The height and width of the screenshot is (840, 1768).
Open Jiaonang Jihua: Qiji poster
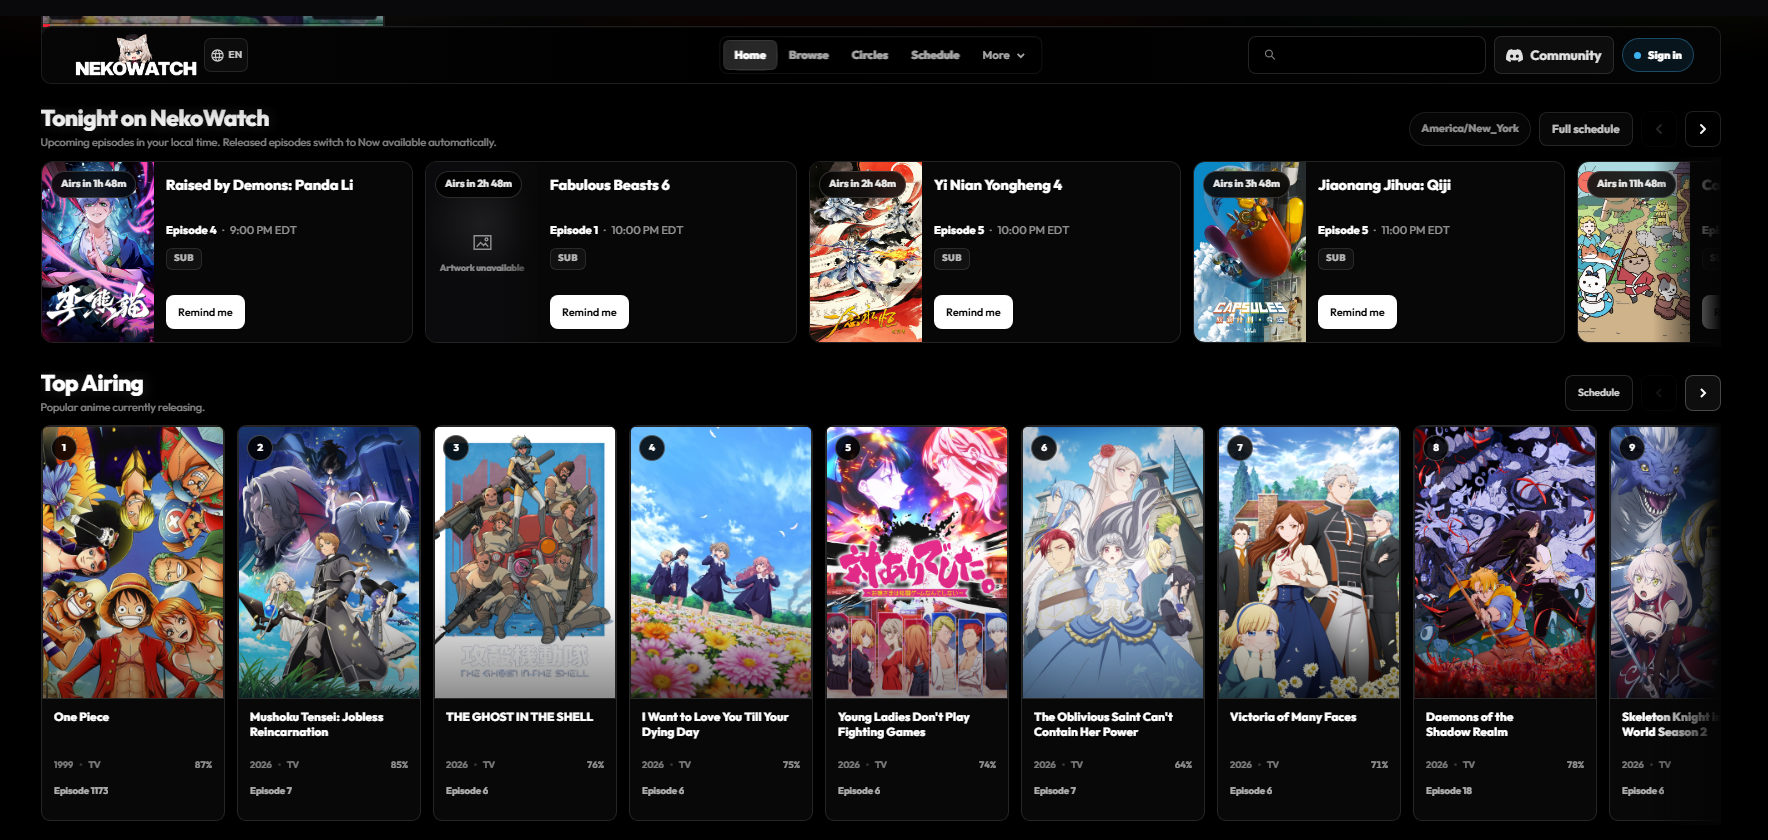tap(1250, 252)
